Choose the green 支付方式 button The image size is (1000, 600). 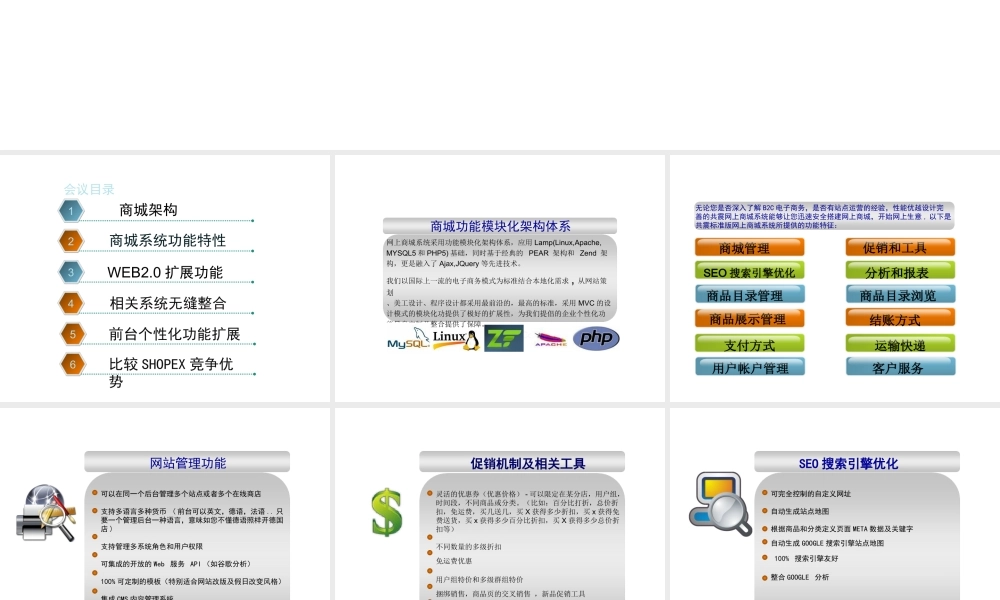click(x=749, y=344)
